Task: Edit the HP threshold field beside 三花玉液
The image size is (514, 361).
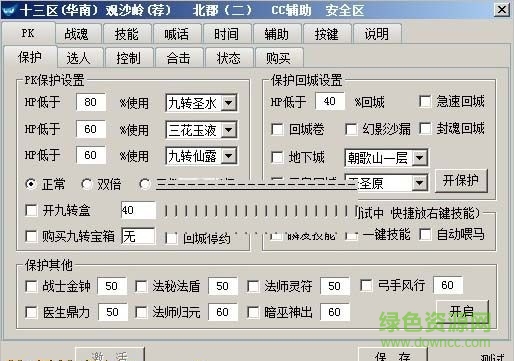Action: coord(91,129)
